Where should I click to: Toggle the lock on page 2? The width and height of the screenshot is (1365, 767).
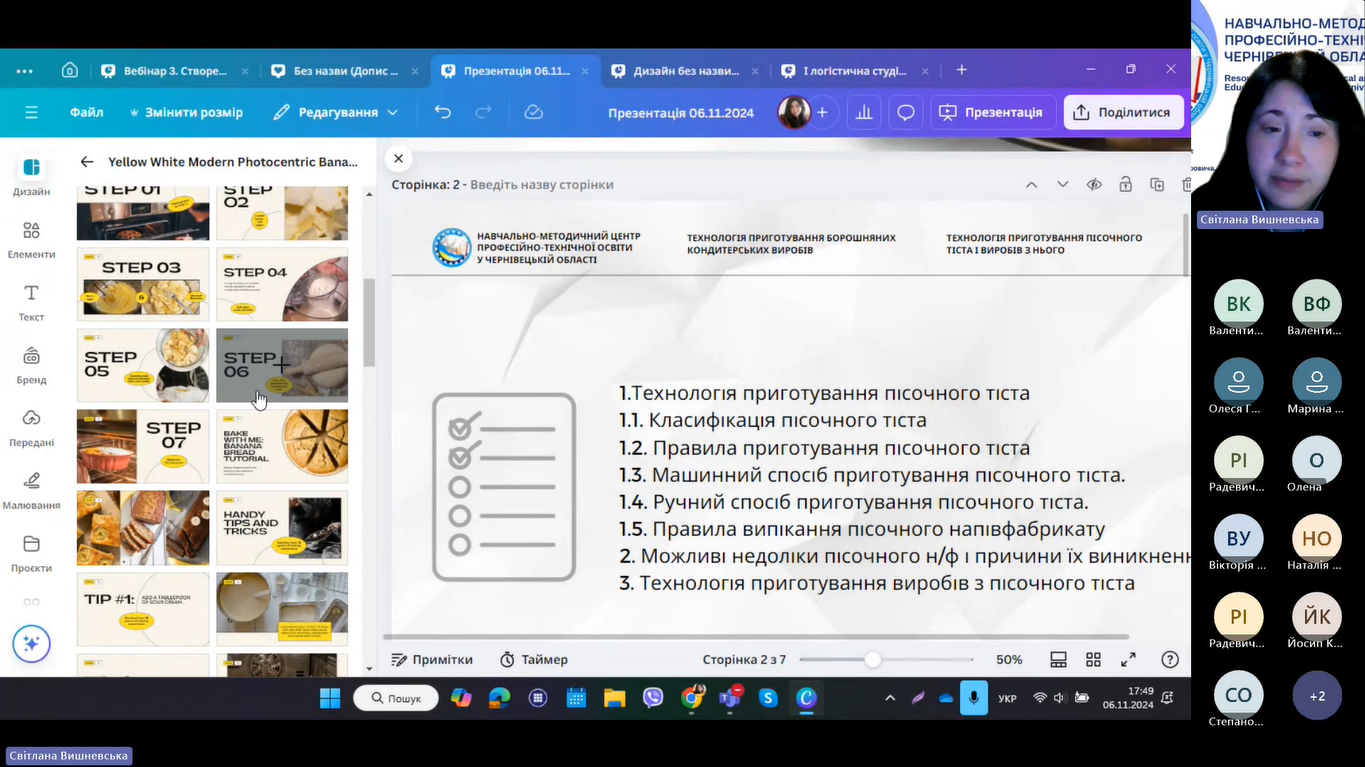[x=1126, y=184]
